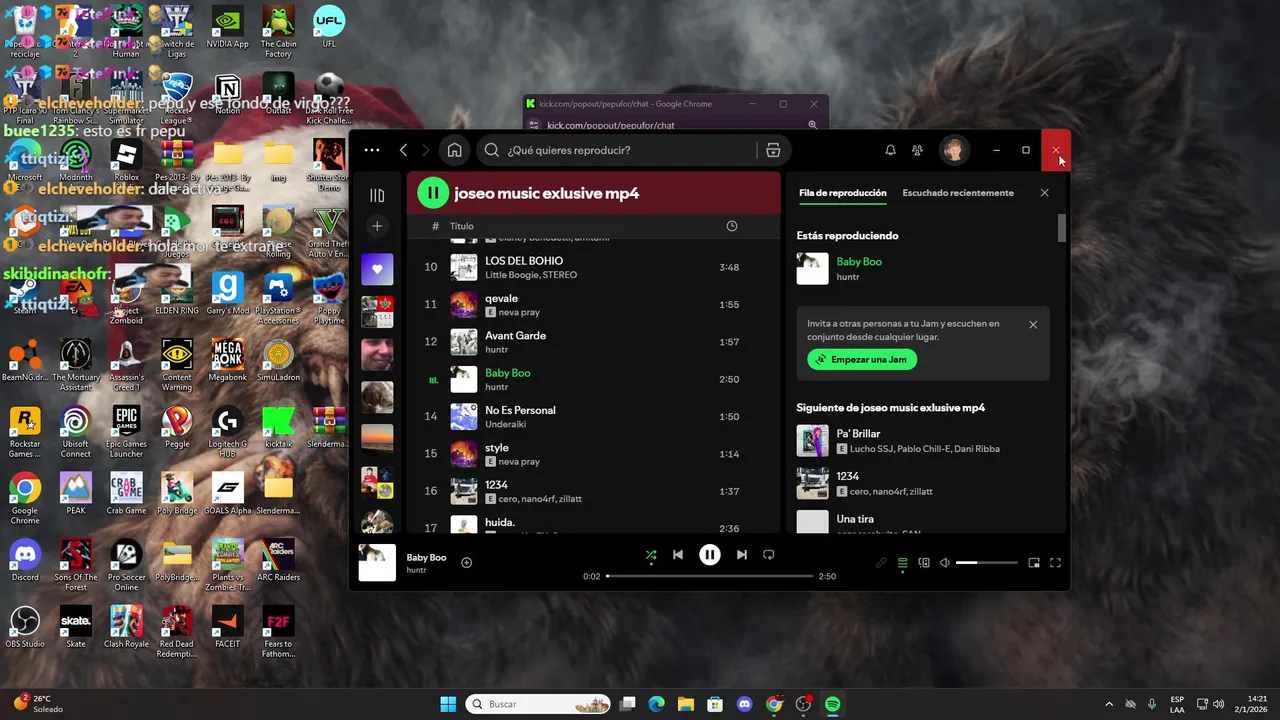
Task: Open weather widget 26°C Soleado
Action: [x=38, y=704]
